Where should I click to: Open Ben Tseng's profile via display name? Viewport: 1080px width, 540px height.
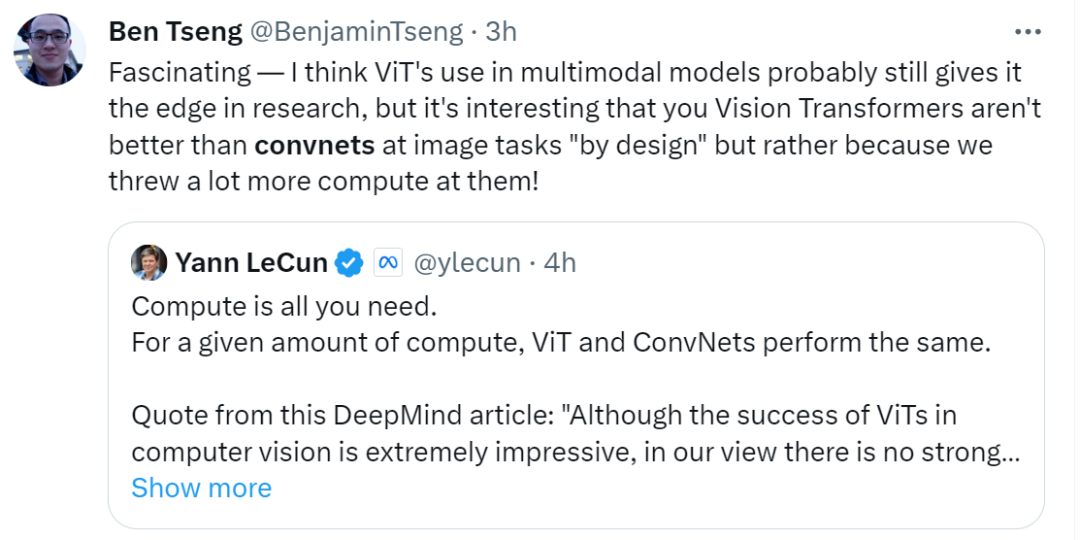(175, 32)
